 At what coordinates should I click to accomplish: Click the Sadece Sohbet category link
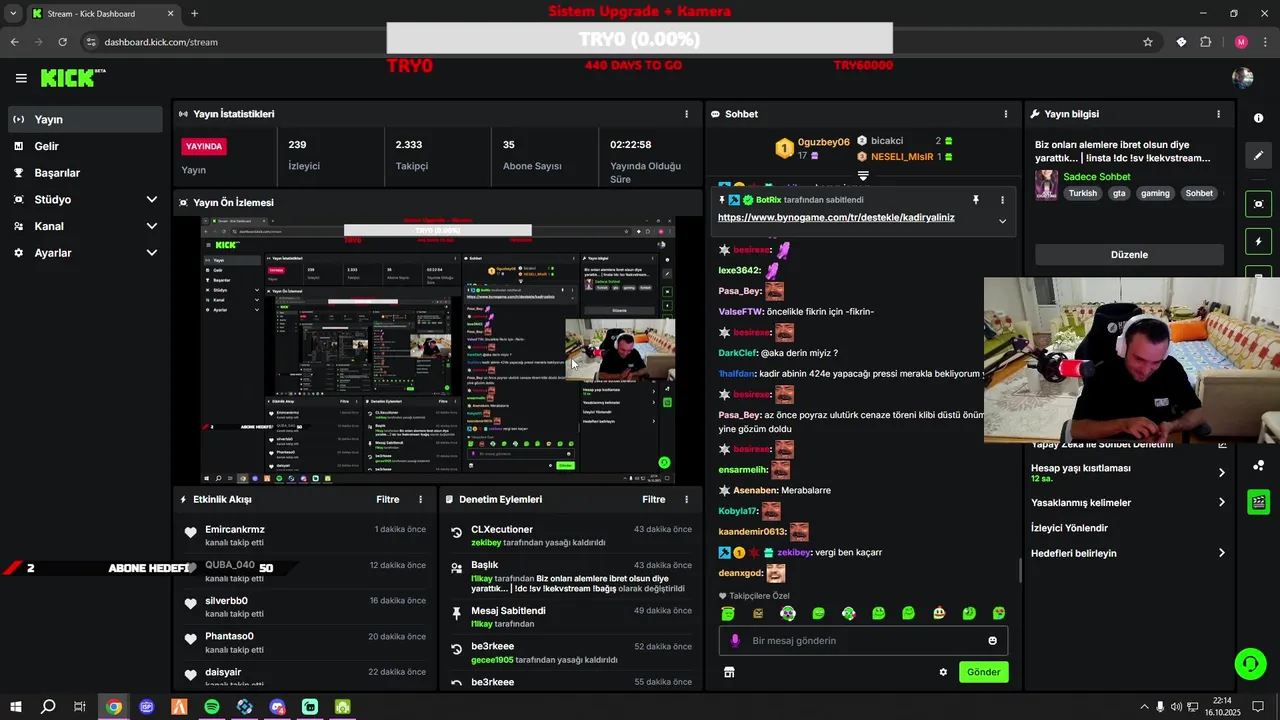point(1097,177)
